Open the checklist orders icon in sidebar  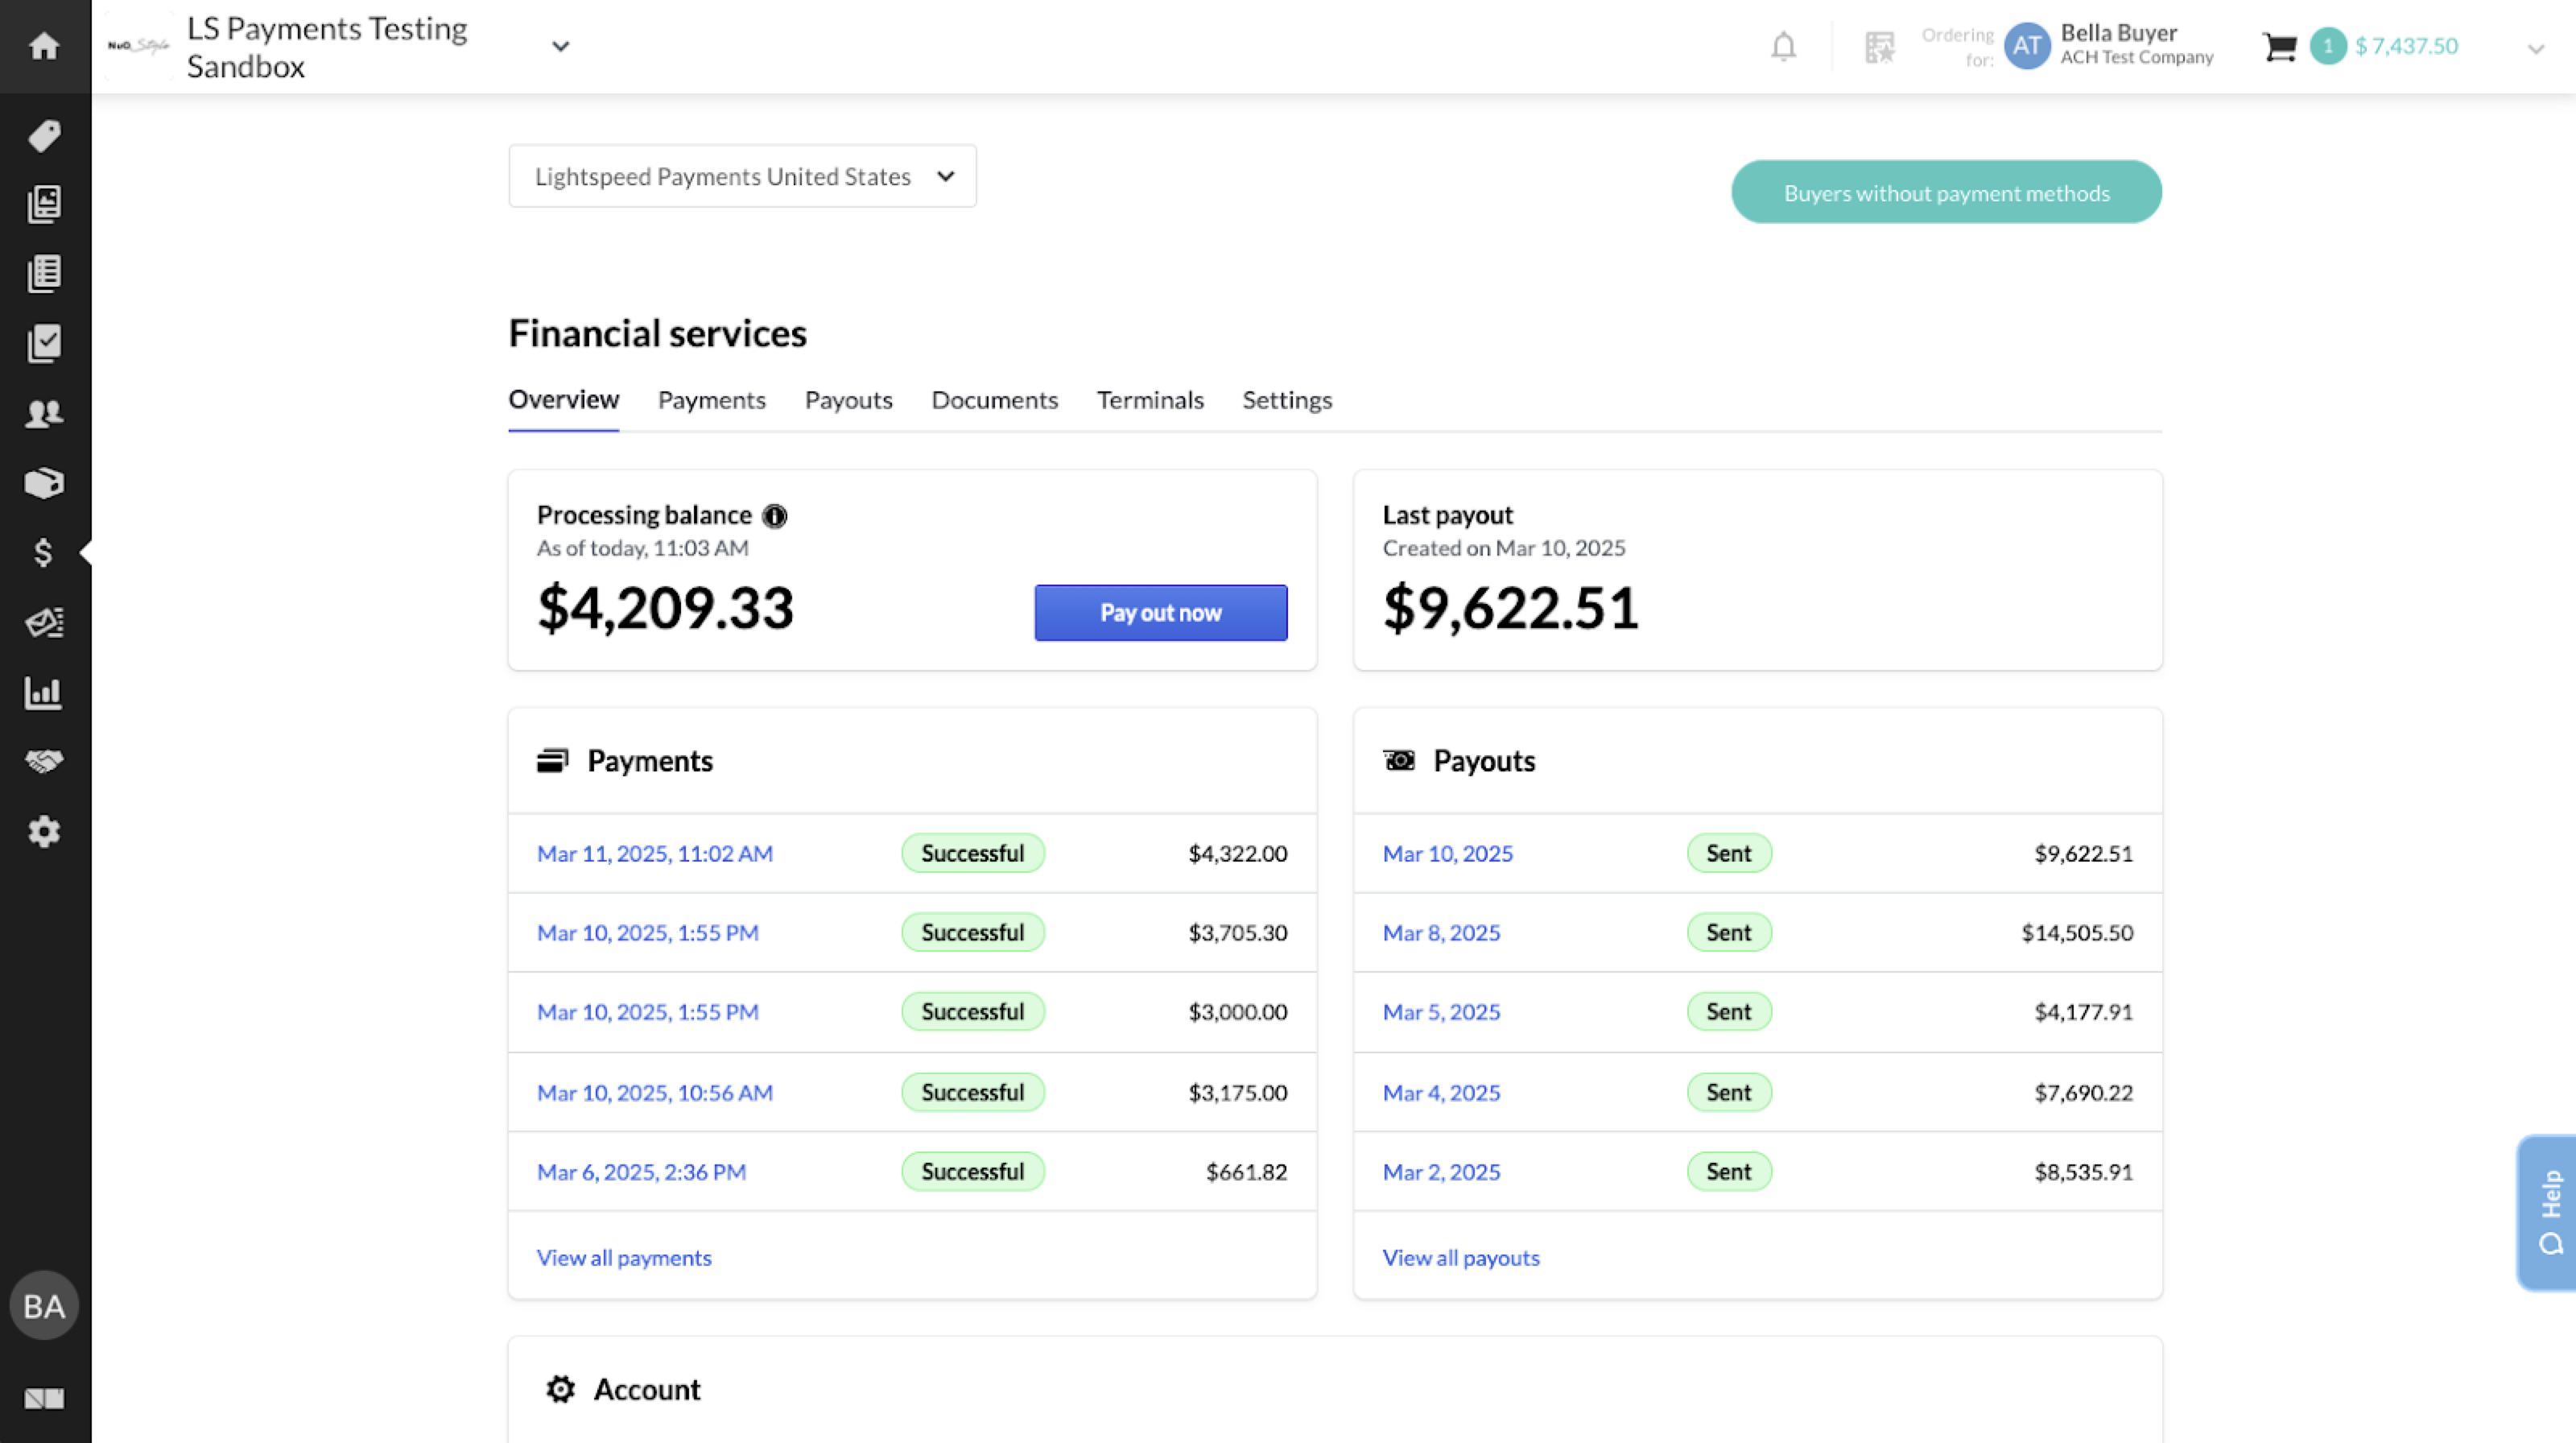pyautogui.click(x=44, y=343)
